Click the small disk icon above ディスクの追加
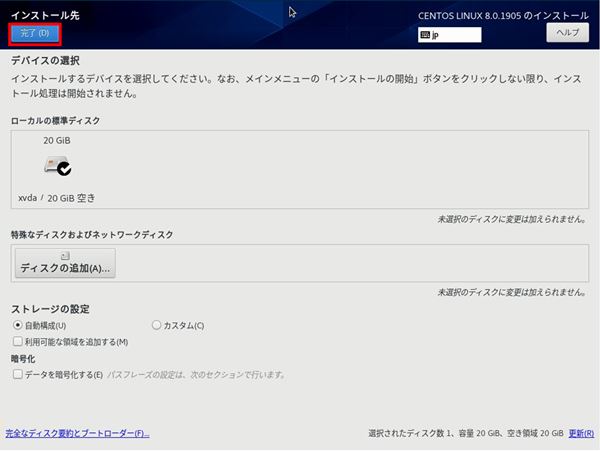The image size is (600, 451). (65, 256)
